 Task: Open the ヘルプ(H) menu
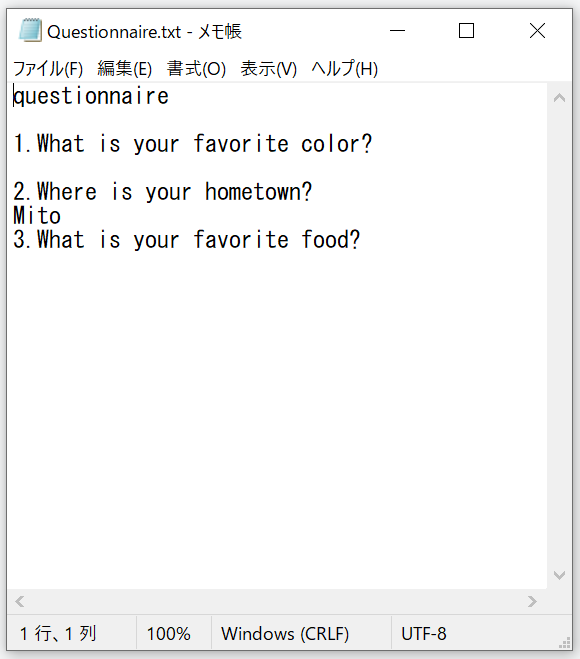[345, 69]
